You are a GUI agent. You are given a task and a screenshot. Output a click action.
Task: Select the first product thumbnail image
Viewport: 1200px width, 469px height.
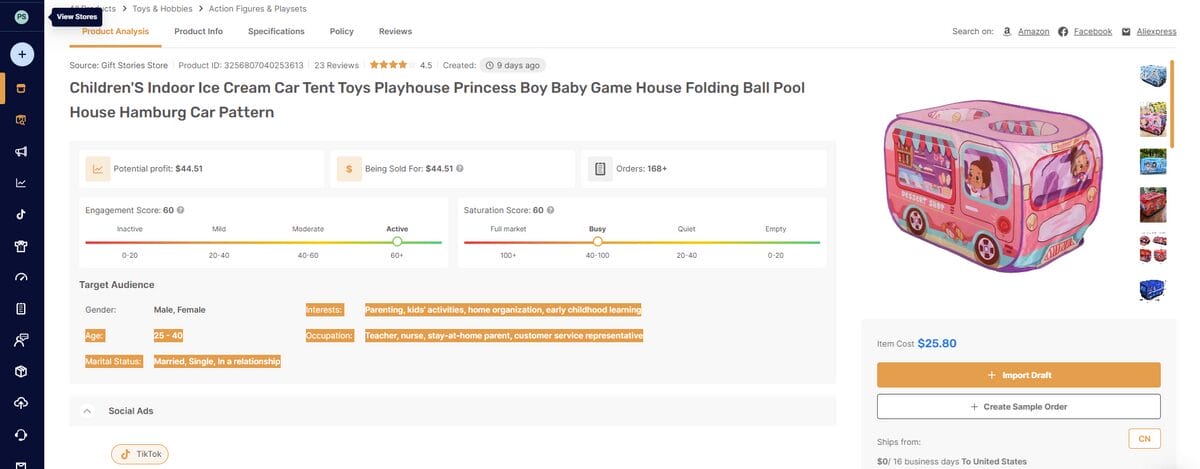(x=1153, y=77)
